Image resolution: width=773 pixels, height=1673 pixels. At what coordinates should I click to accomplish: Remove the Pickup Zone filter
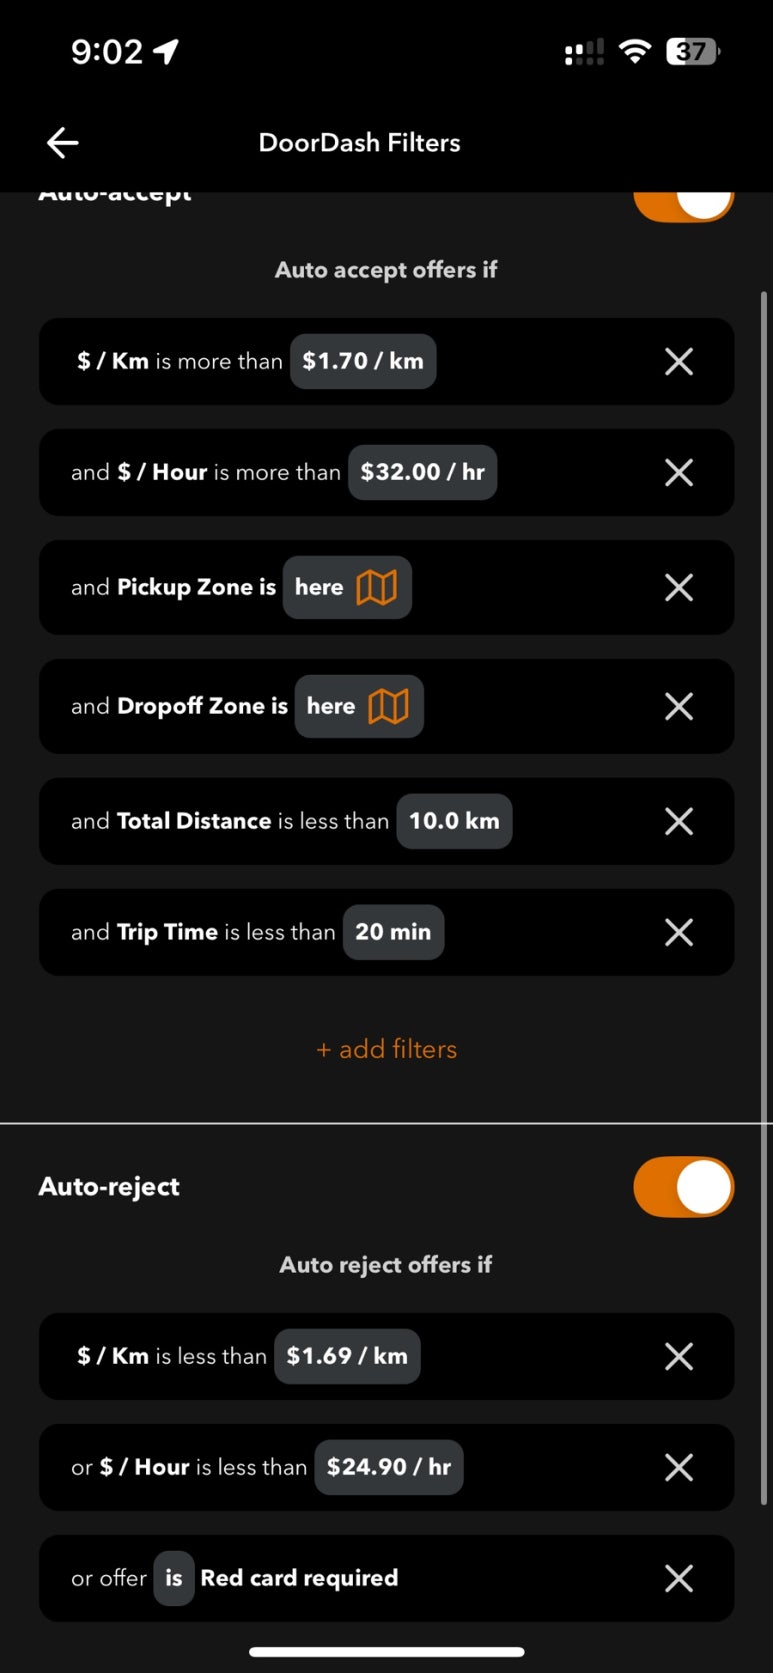tap(679, 587)
